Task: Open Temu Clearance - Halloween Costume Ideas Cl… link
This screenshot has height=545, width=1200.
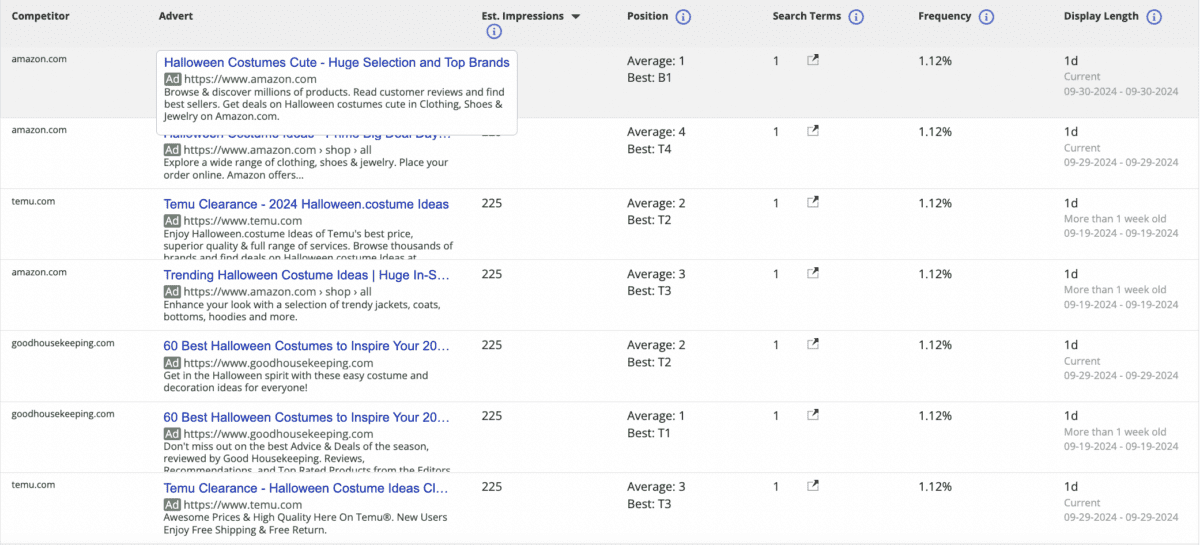Action: click(306, 488)
